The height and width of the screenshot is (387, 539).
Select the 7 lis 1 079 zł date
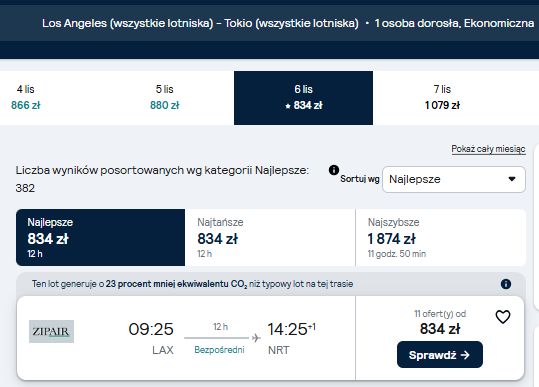(442, 98)
